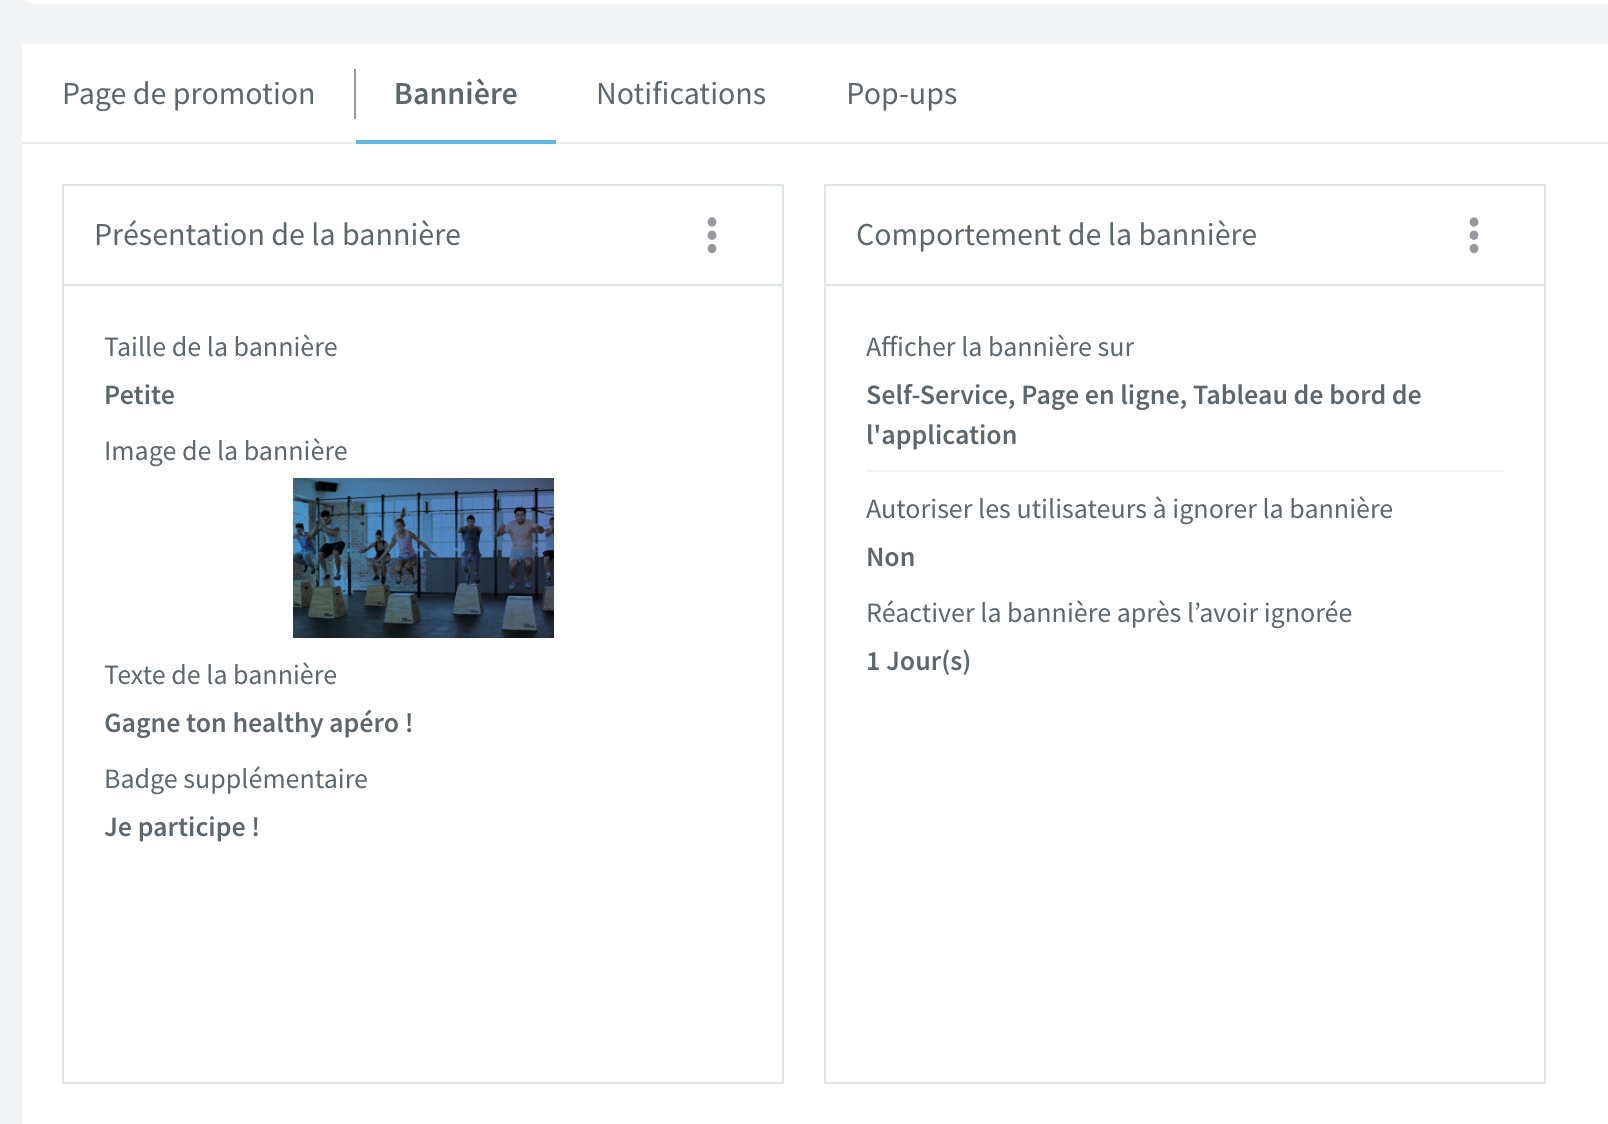1608x1124 pixels.
Task: Click the Self-Service, Page en ligne display value
Action: [x=1144, y=415]
